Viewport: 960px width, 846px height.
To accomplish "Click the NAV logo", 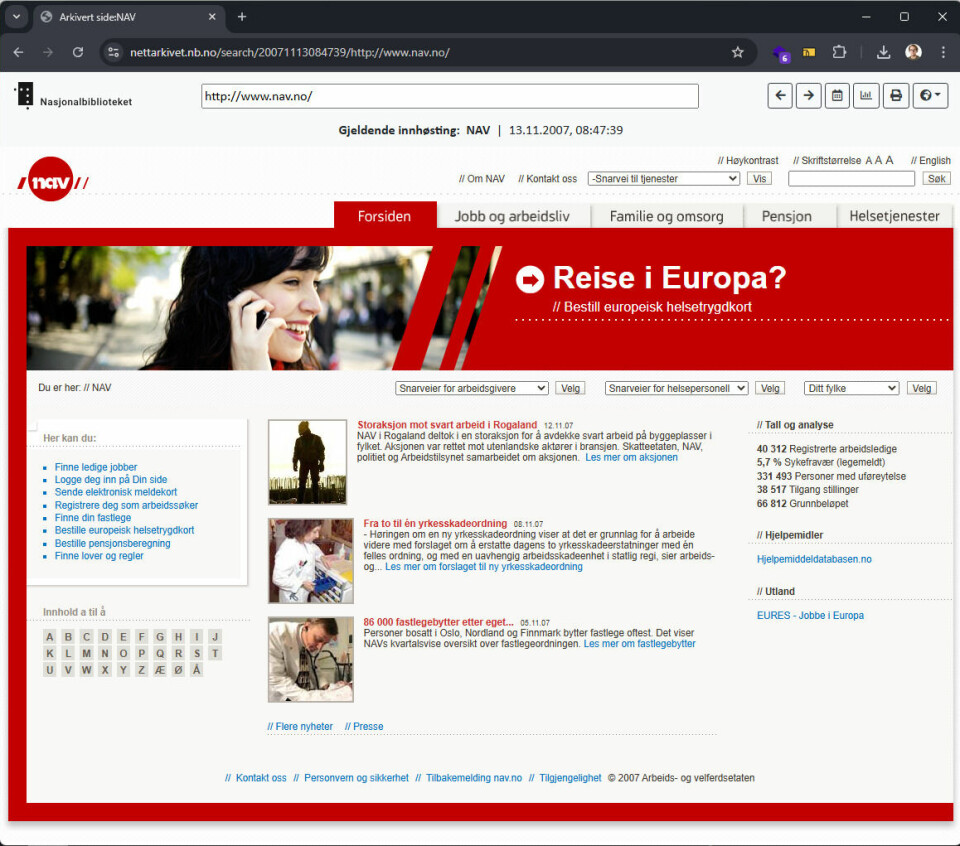I will pyautogui.click(x=52, y=181).
